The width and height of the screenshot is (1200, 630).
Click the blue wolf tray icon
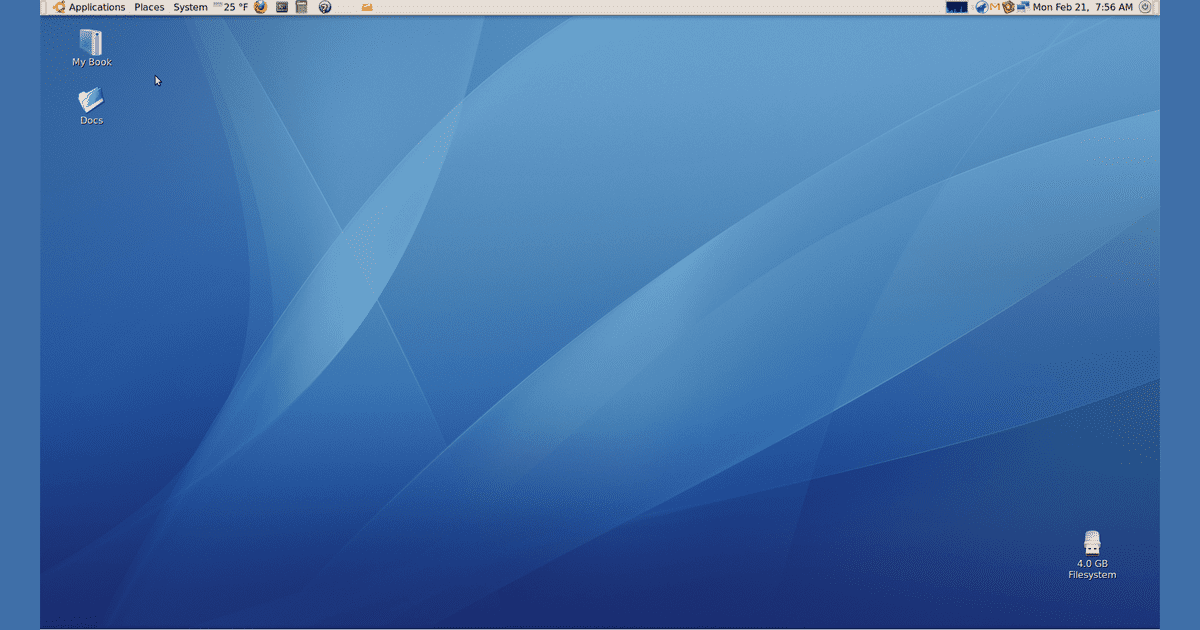(982, 7)
